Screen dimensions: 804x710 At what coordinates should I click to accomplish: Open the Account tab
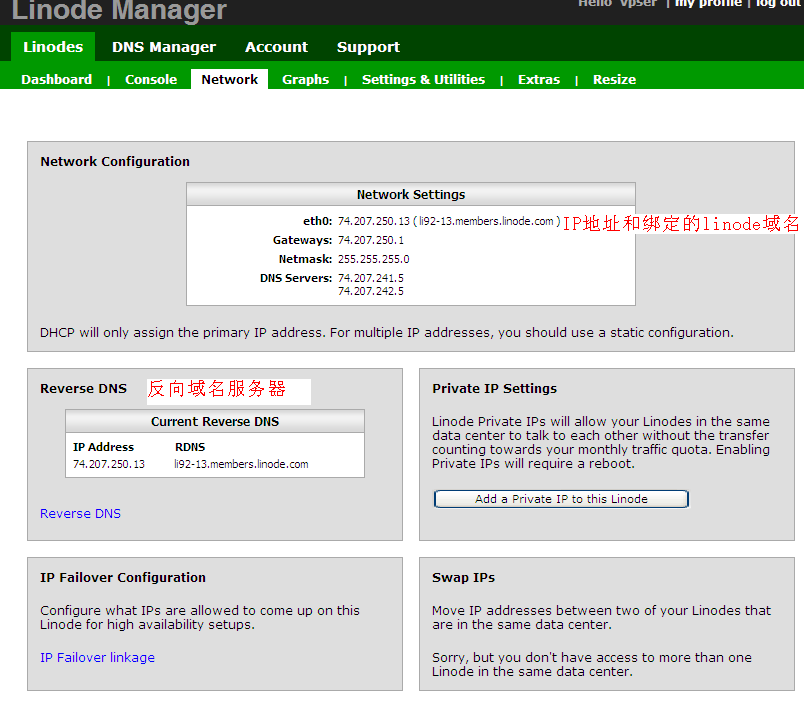click(276, 47)
